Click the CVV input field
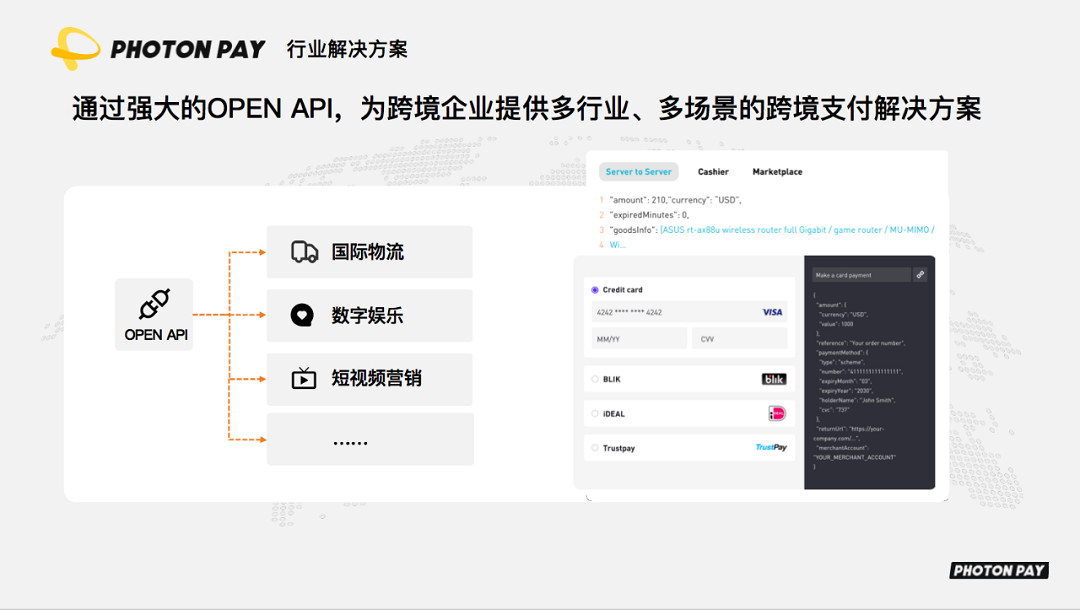Image resolution: width=1080 pixels, height=610 pixels. 739,339
